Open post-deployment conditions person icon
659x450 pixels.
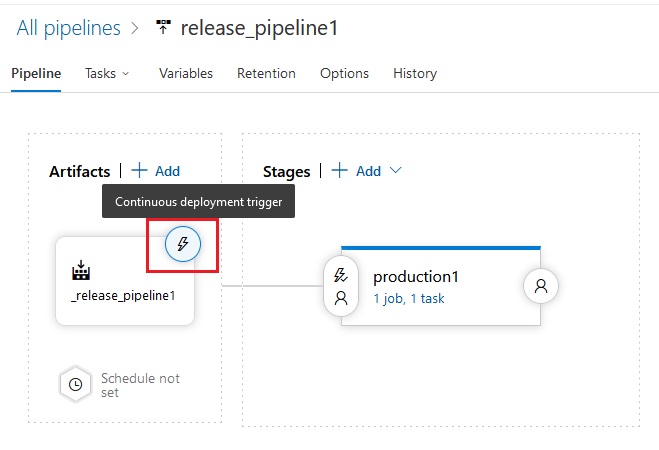pos(541,286)
